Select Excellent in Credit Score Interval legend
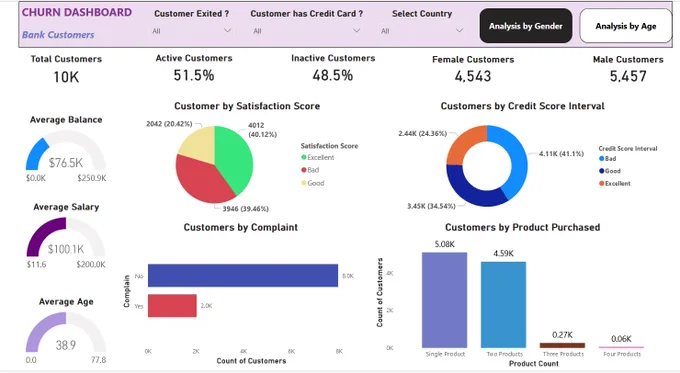The image size is (680, 373). pyautogui.click(x=615, y=183)
